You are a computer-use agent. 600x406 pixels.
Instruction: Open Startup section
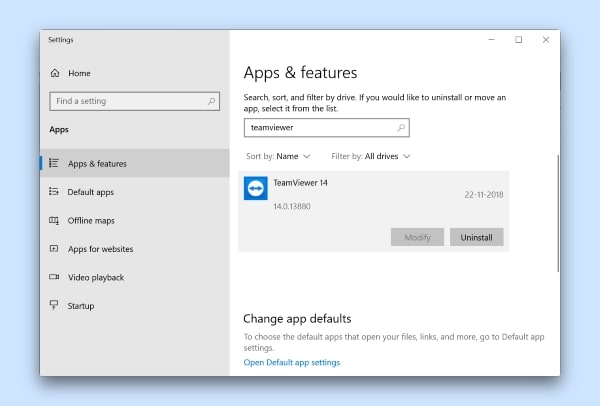click(x=135, y=306)
